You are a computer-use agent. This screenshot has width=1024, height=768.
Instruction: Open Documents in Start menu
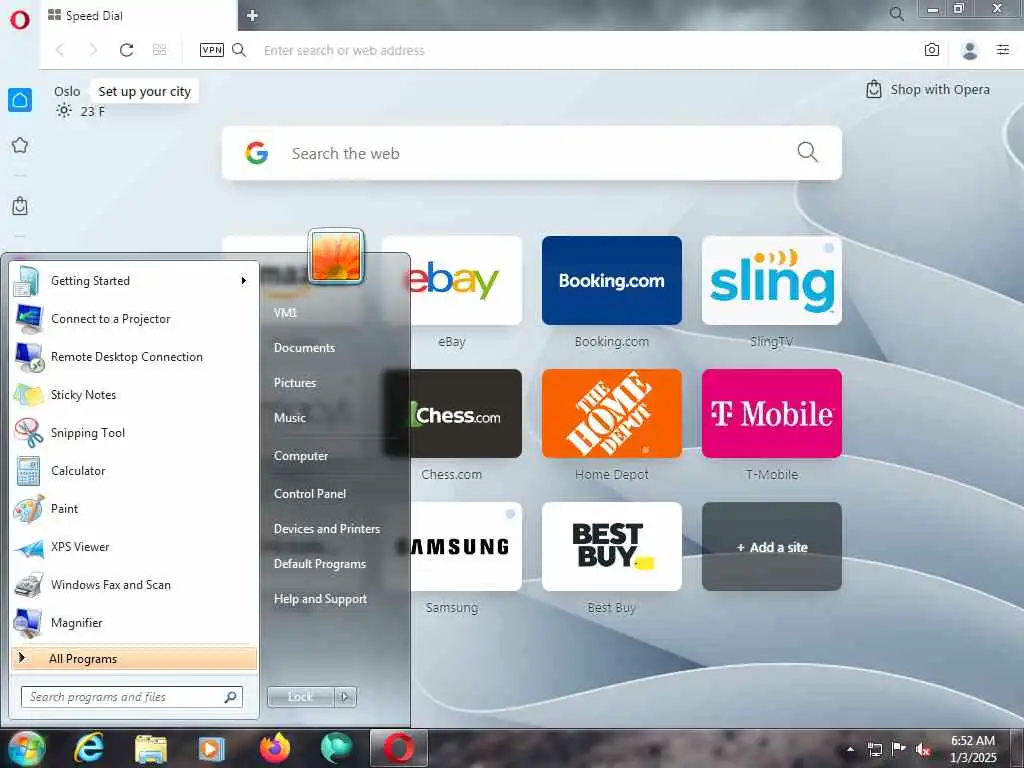(x=304, y=348)
